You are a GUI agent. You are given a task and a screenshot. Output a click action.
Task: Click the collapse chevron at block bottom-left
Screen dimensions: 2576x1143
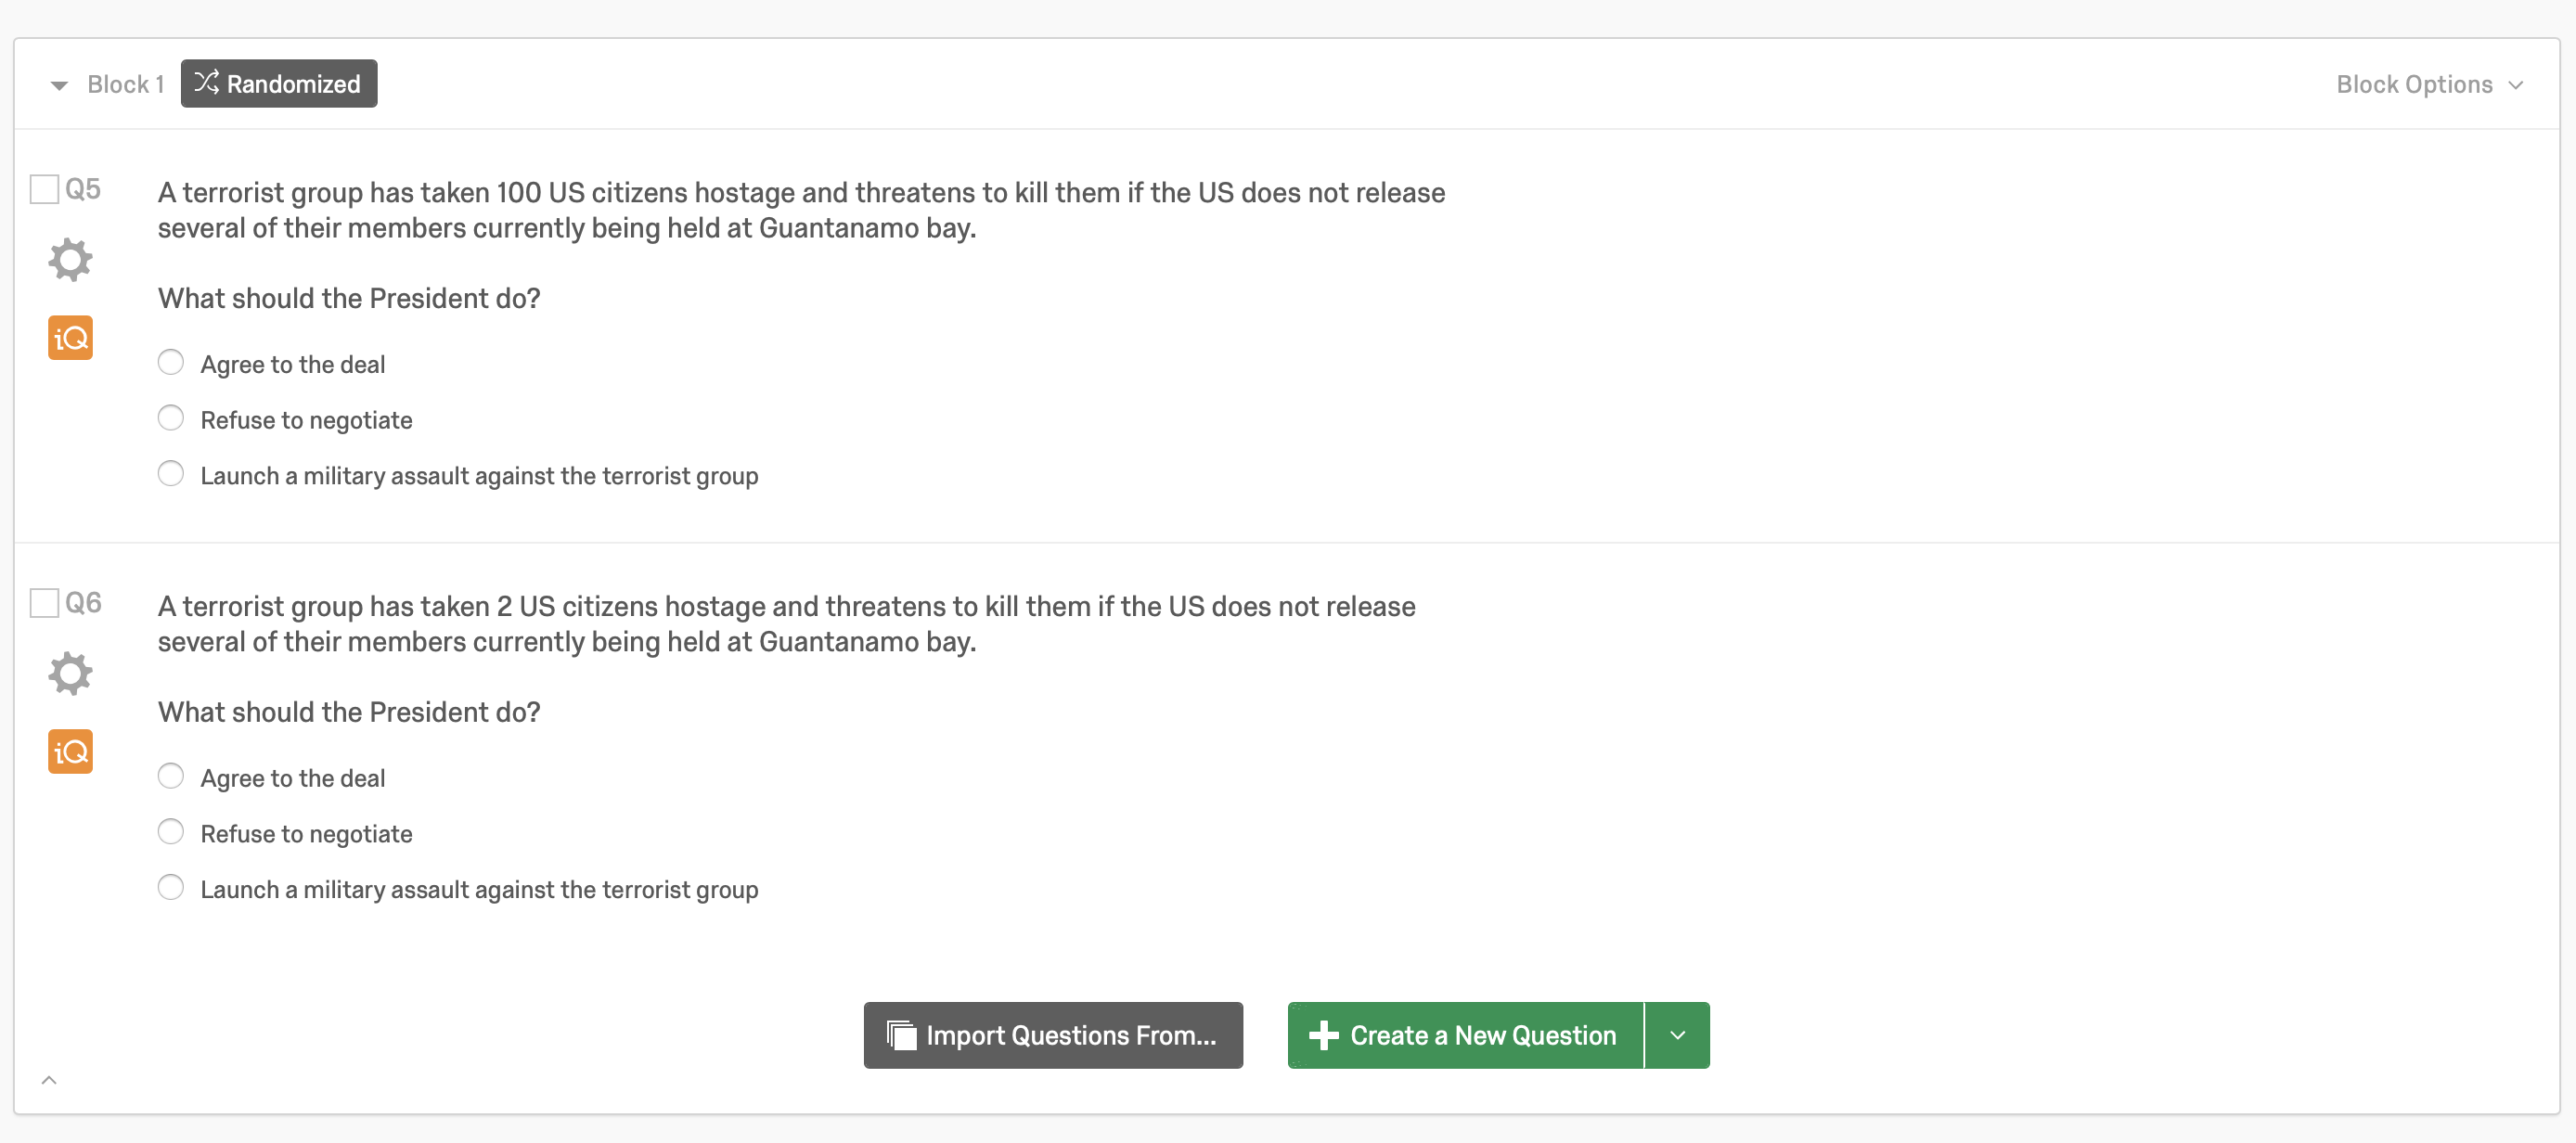[49, 1080]
